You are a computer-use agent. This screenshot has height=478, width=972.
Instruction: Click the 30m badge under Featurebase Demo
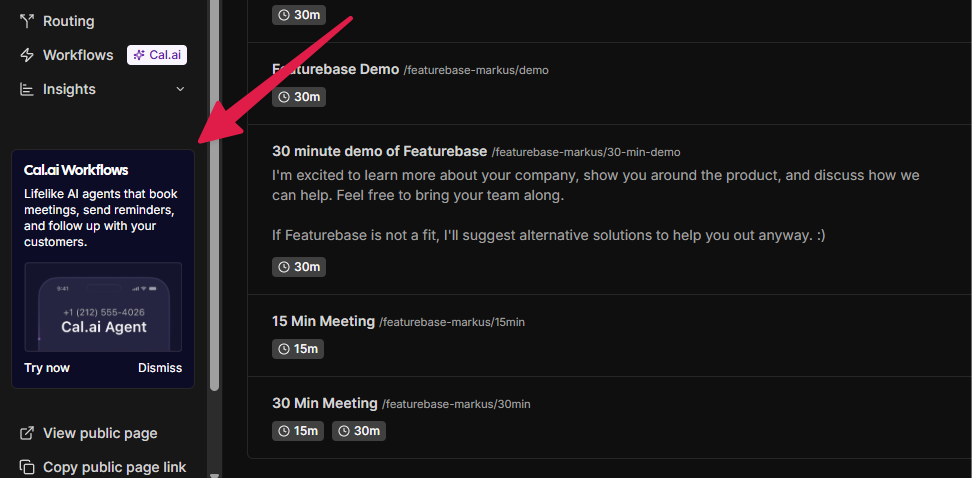pos(299,97)
